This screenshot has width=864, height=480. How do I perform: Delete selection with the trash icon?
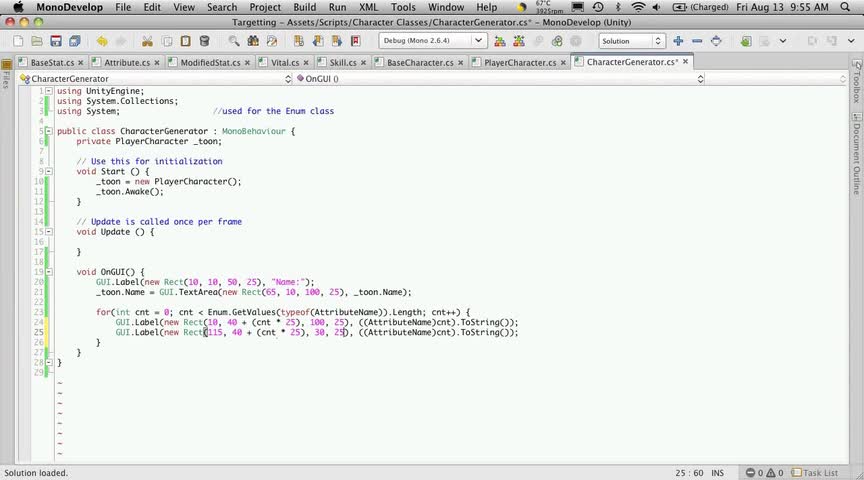(x=204, y=41)
